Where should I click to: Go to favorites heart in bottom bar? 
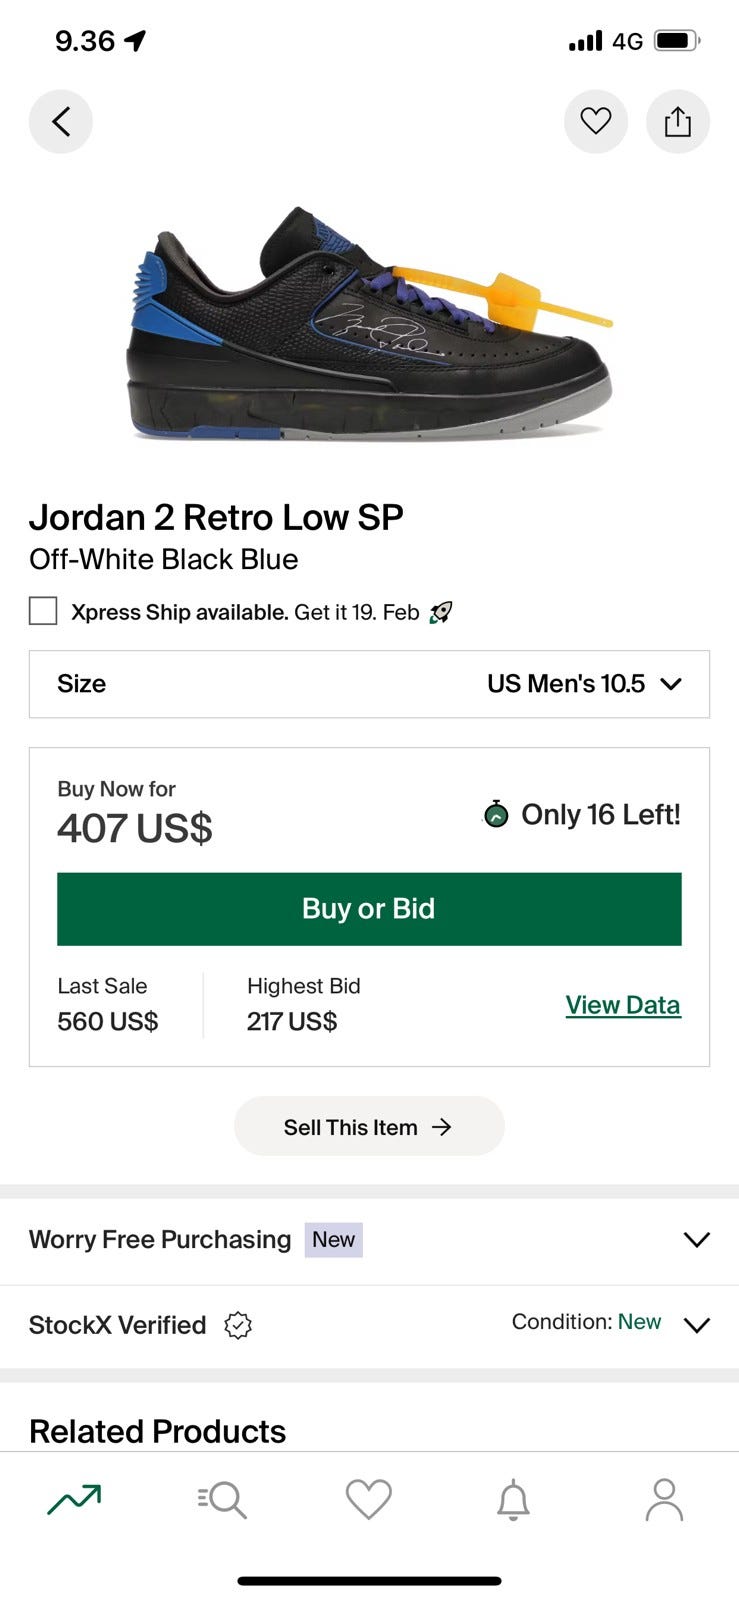coord(368,1499)
